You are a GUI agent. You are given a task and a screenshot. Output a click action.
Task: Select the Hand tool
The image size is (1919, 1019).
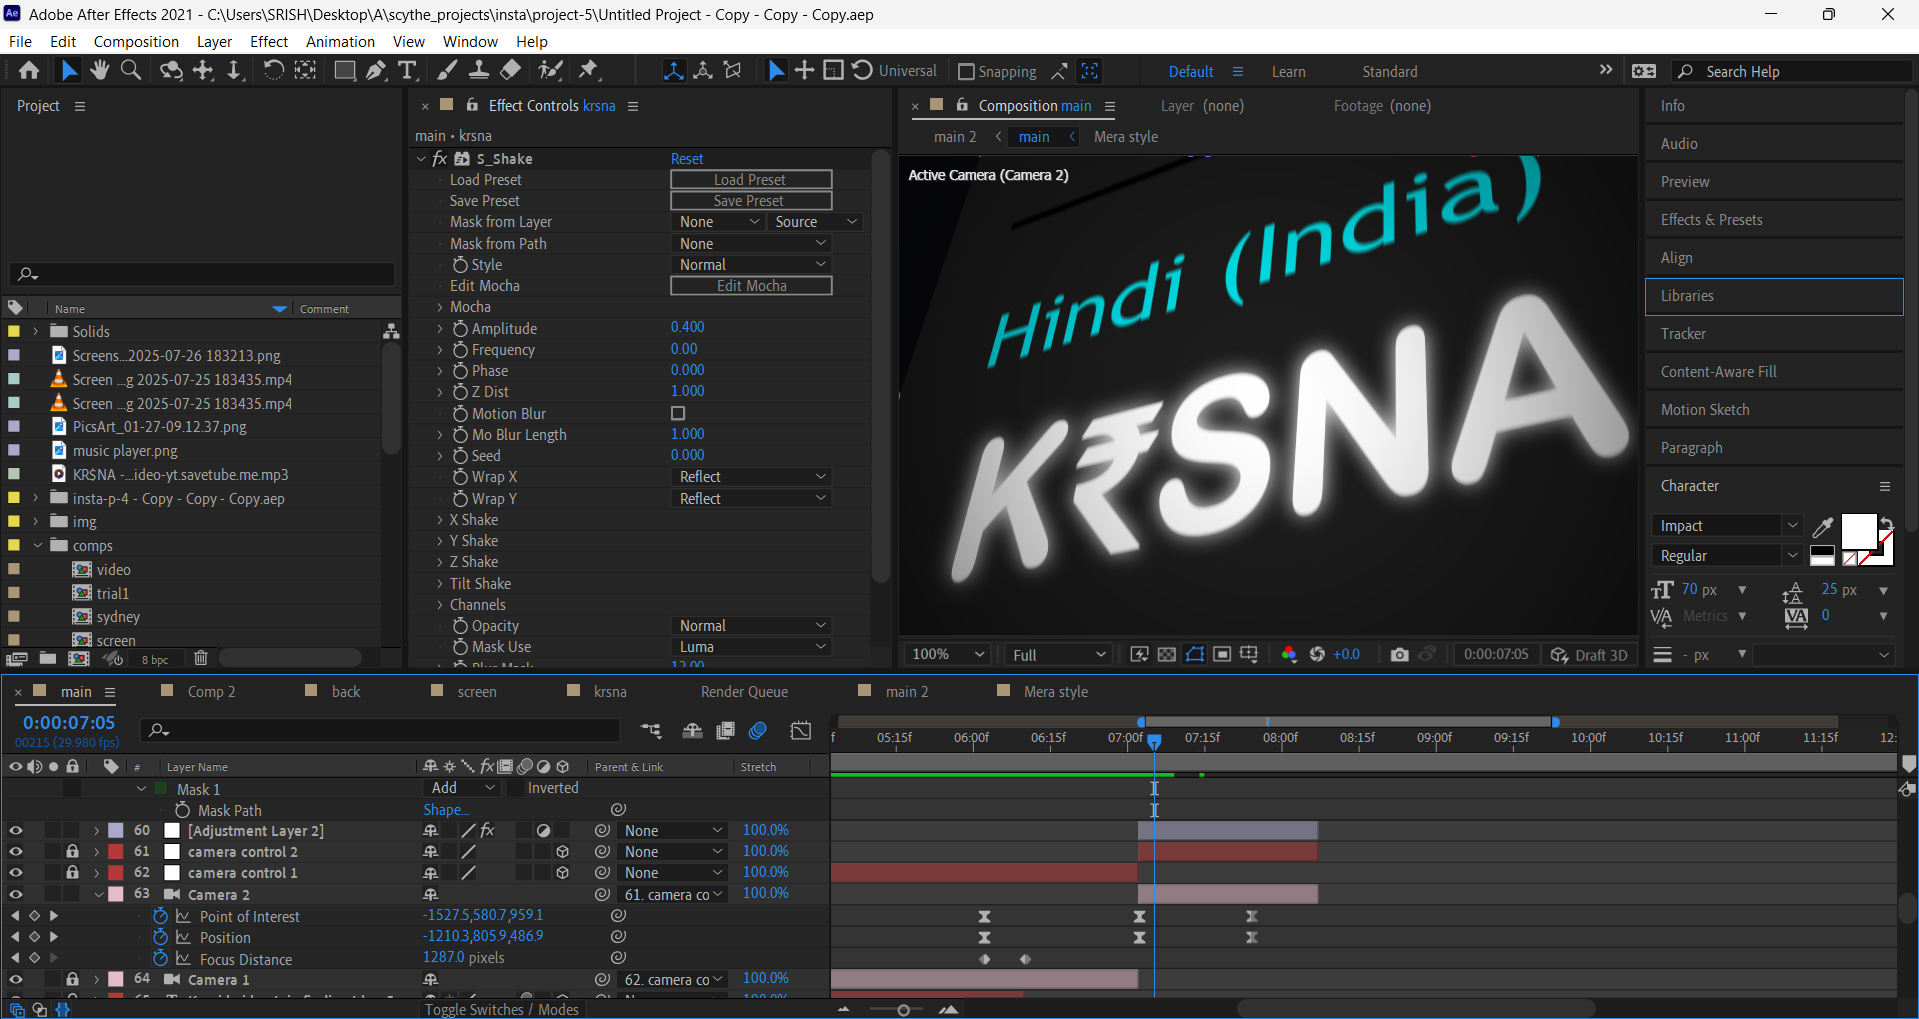pyautogui.click(x=99, y=70)
